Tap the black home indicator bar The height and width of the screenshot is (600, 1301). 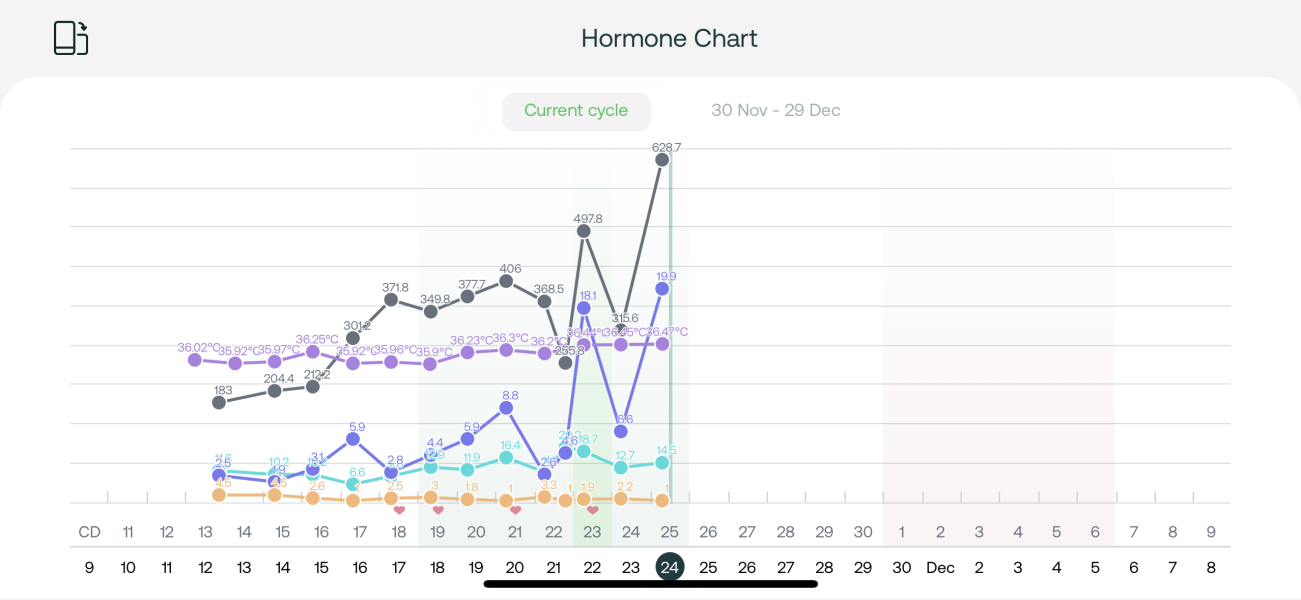click(650, 583)
